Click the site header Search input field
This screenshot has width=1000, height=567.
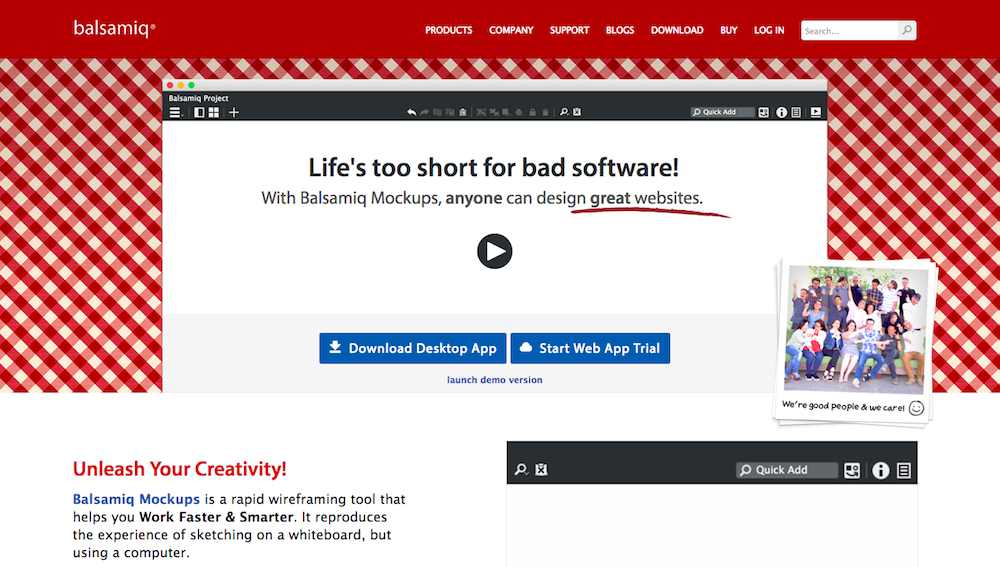coord(848,31)
